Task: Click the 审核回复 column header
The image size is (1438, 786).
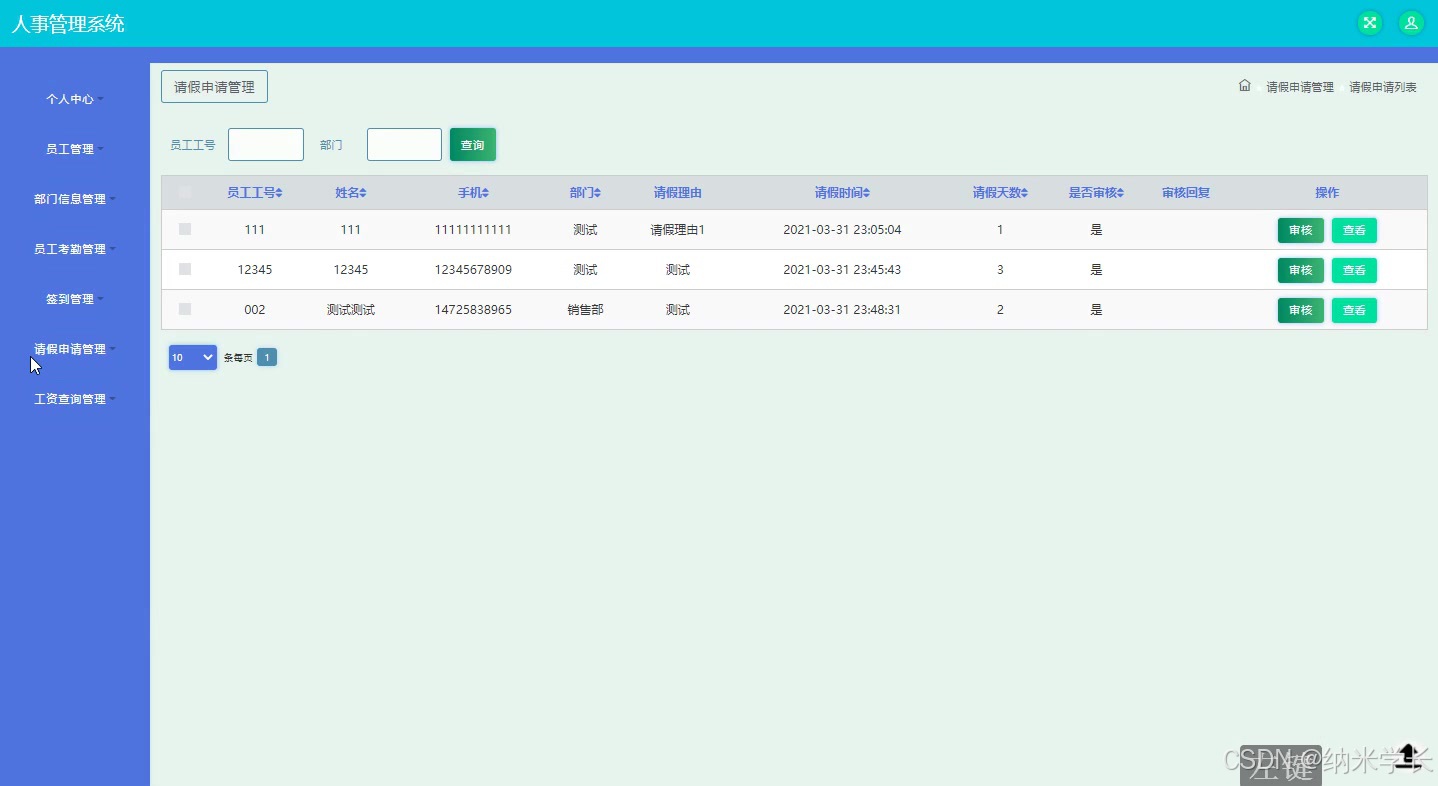Action: [x=1186, y=193]
